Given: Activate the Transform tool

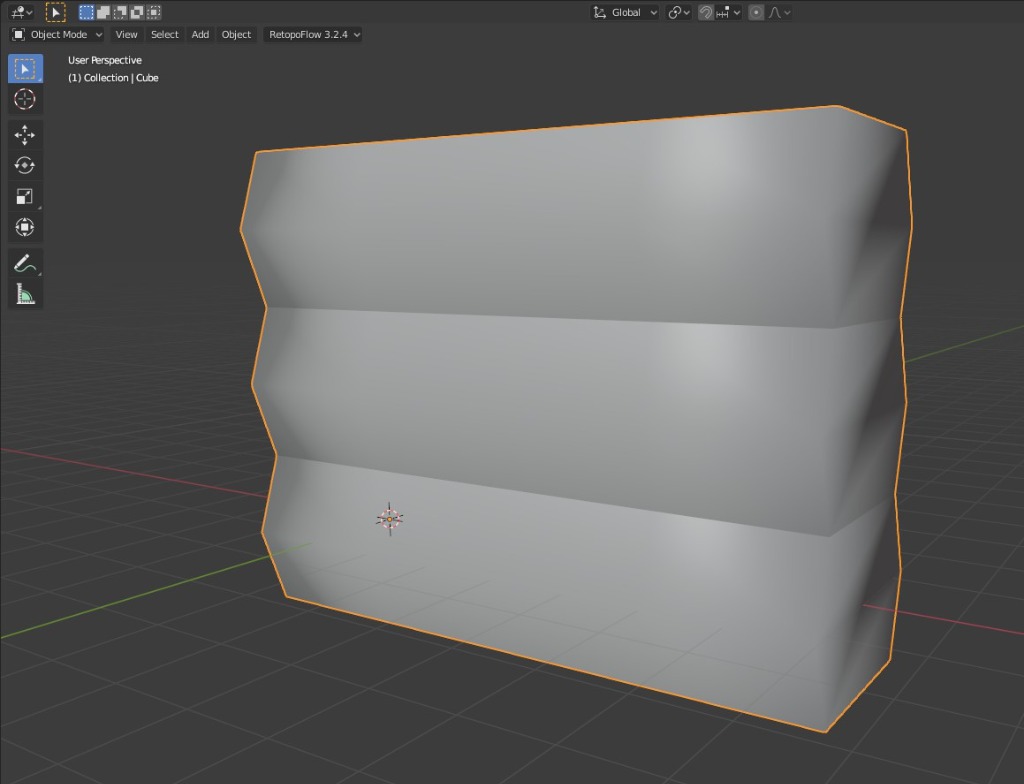Looking at the screenshot, I should click(x=25, y=227).
